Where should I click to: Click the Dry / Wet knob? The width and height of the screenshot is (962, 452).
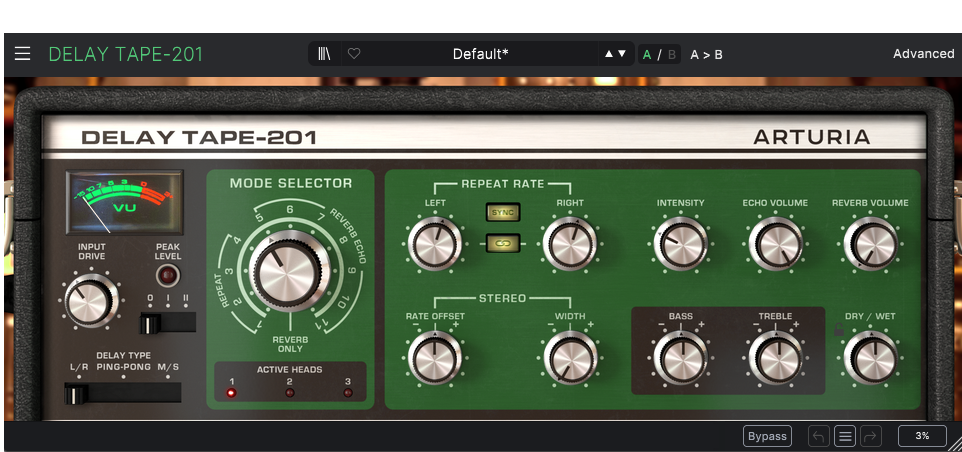click(x=871, y=358)
